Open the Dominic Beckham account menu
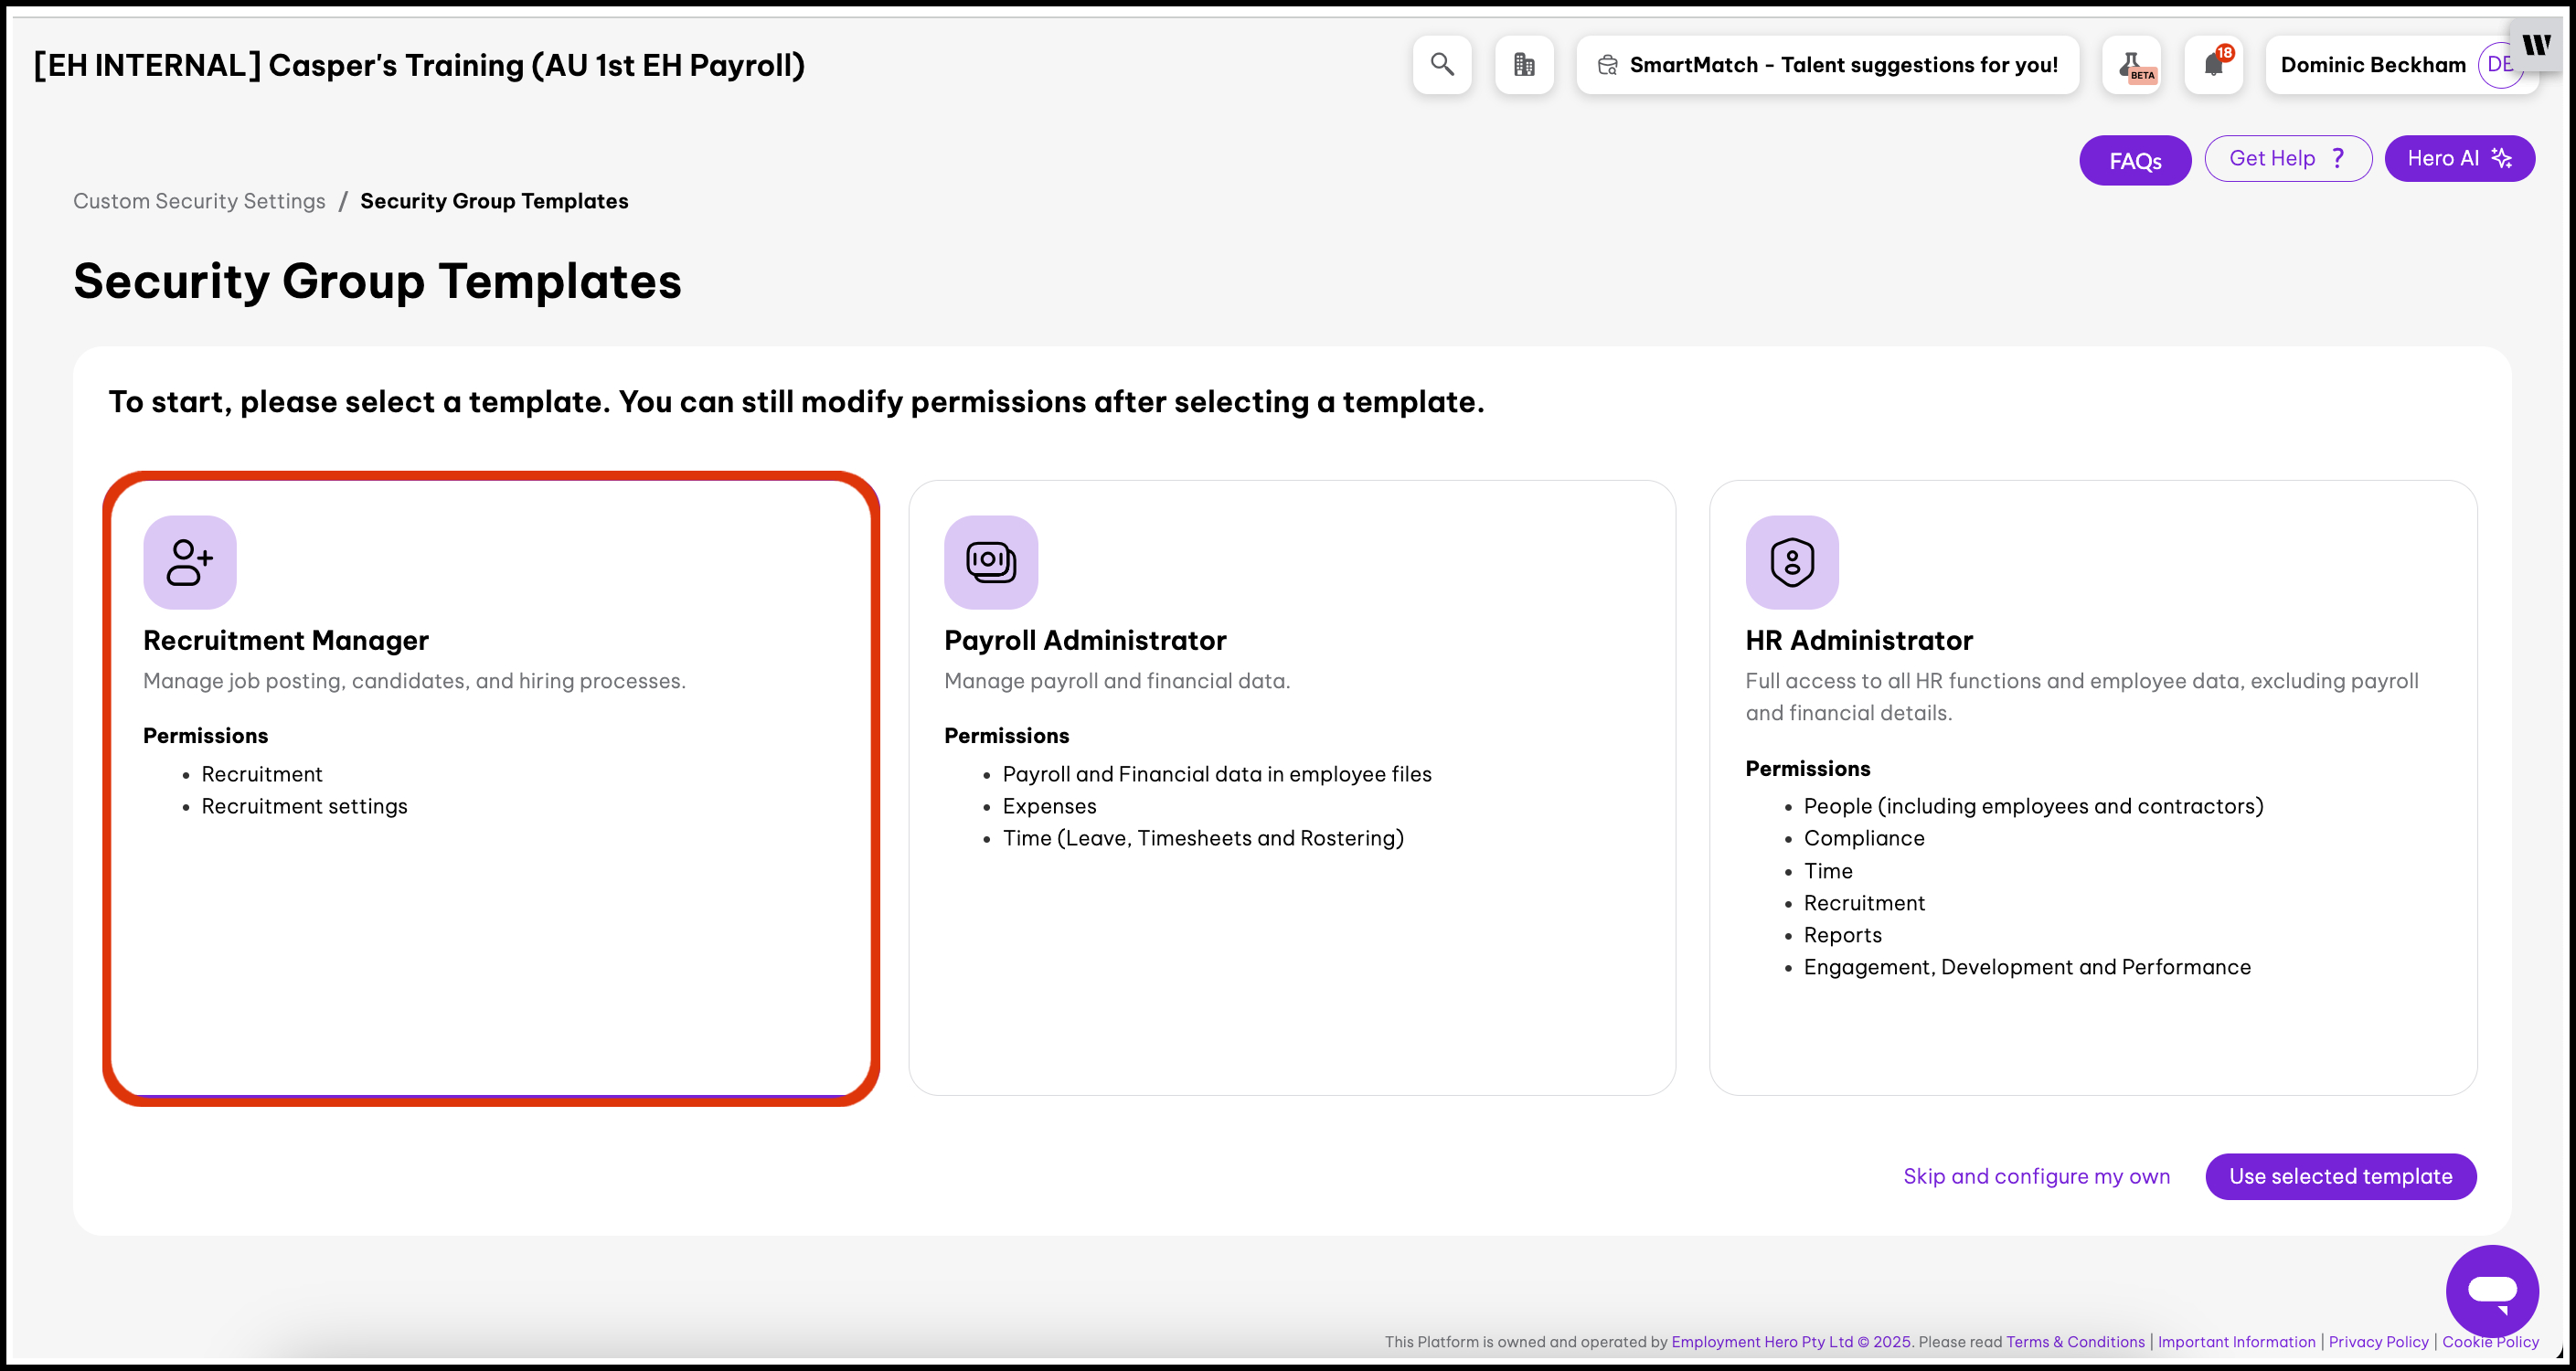The height and width of the screenshot is (1371, 2576). pyautogui.click(x=2372, y=65)
